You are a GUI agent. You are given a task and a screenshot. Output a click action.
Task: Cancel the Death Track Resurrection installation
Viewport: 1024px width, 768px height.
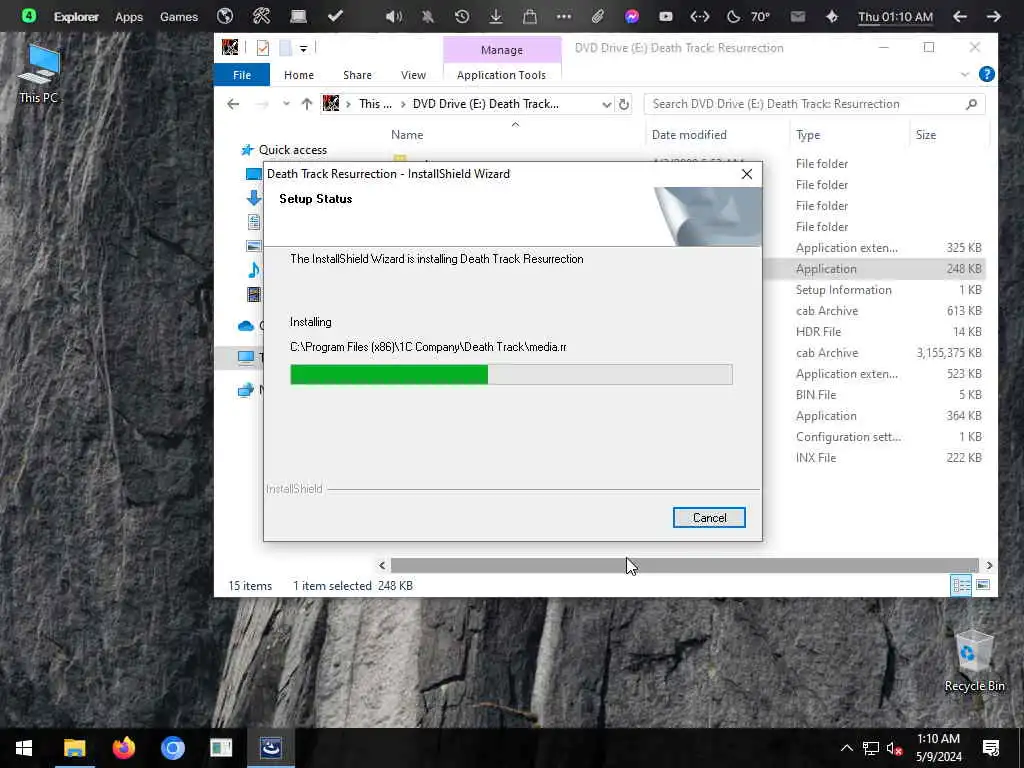pos(709,518)
